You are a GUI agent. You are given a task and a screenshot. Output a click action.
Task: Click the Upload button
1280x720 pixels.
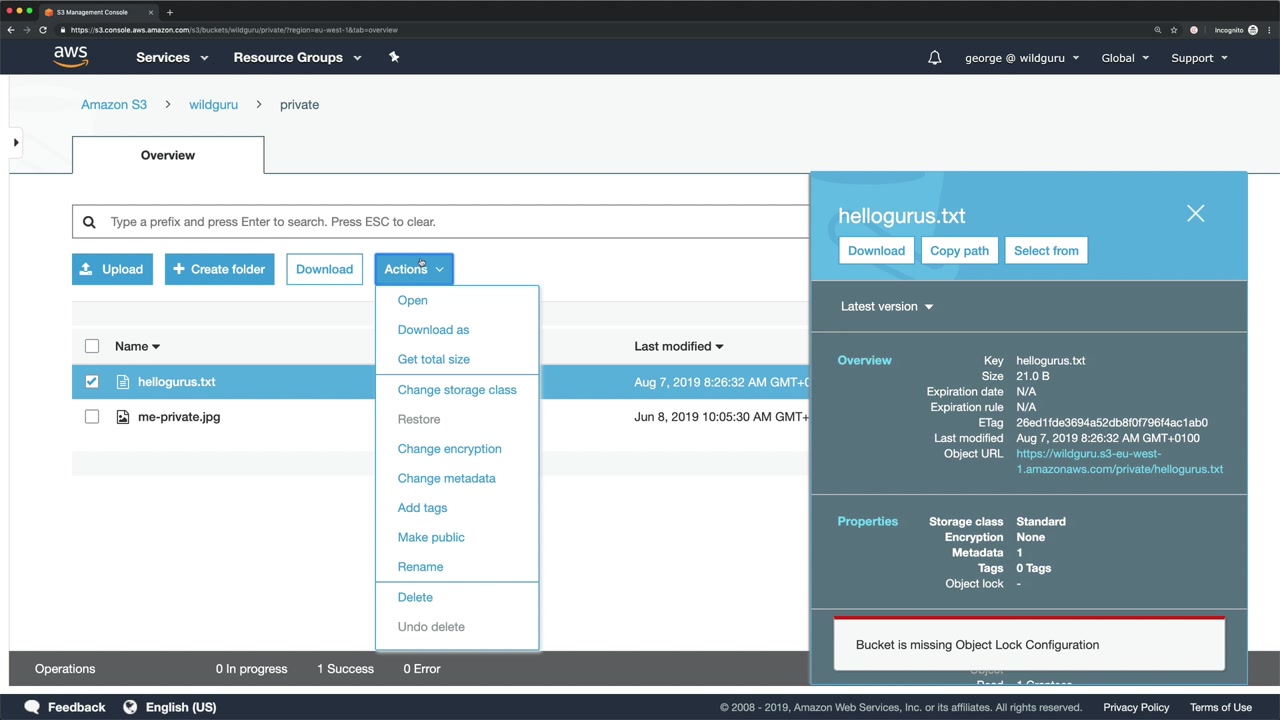click(x=112, y=269)
